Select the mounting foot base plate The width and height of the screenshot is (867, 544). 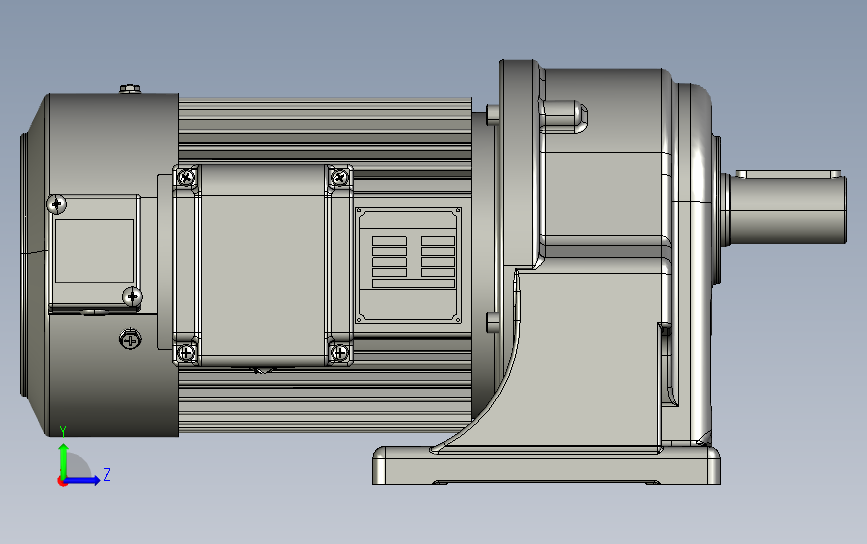(x=546, y=465)
